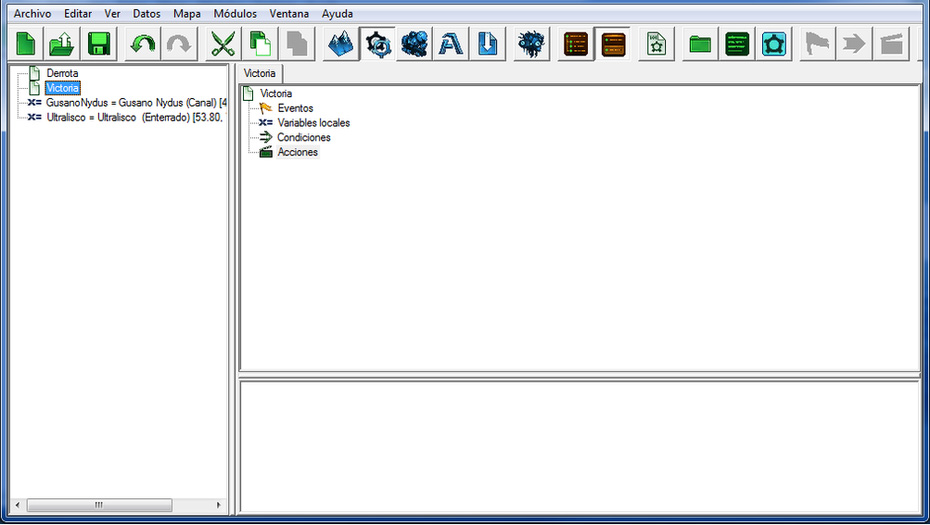Click the green floppy disk Save icon
Screen dimensions: 930x525
(x=99, y=44)
